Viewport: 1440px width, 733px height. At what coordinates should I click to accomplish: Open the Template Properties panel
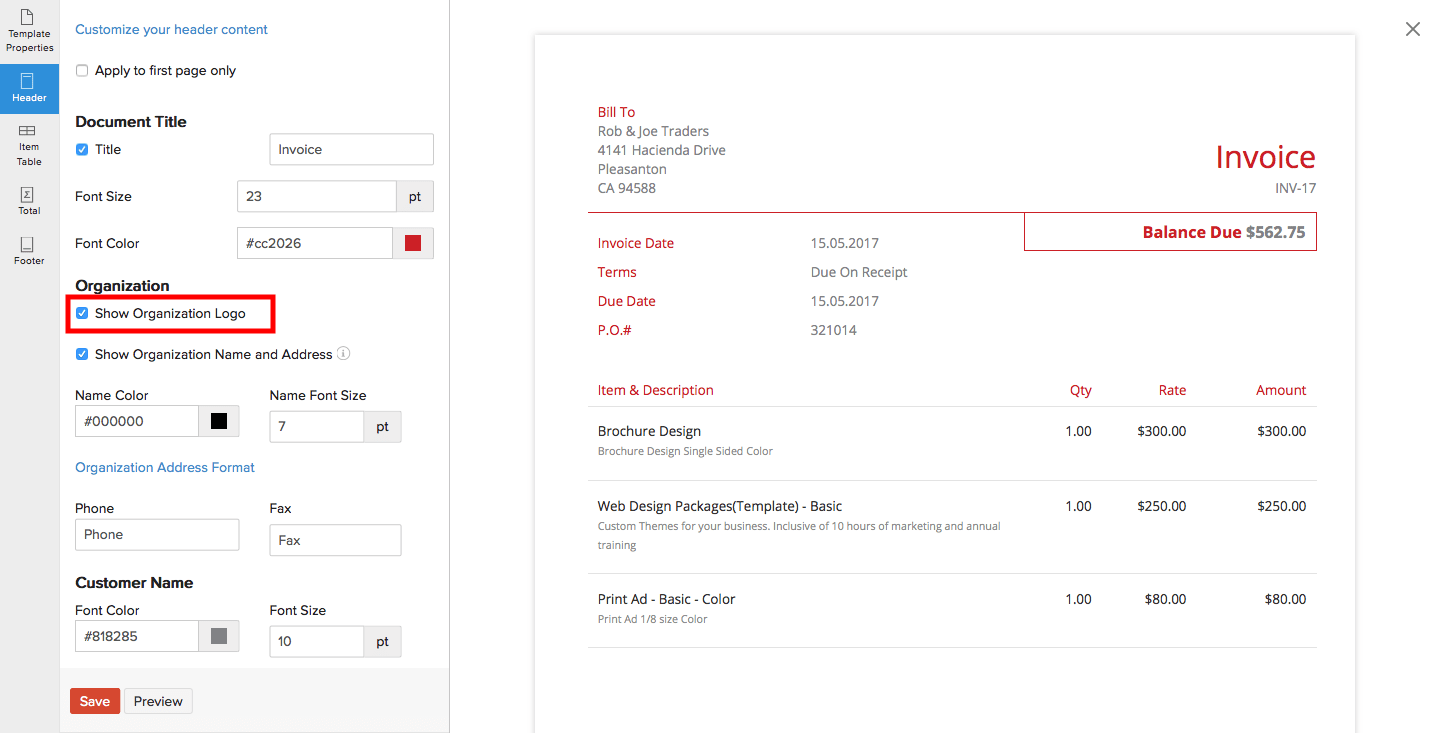(29, 30)
